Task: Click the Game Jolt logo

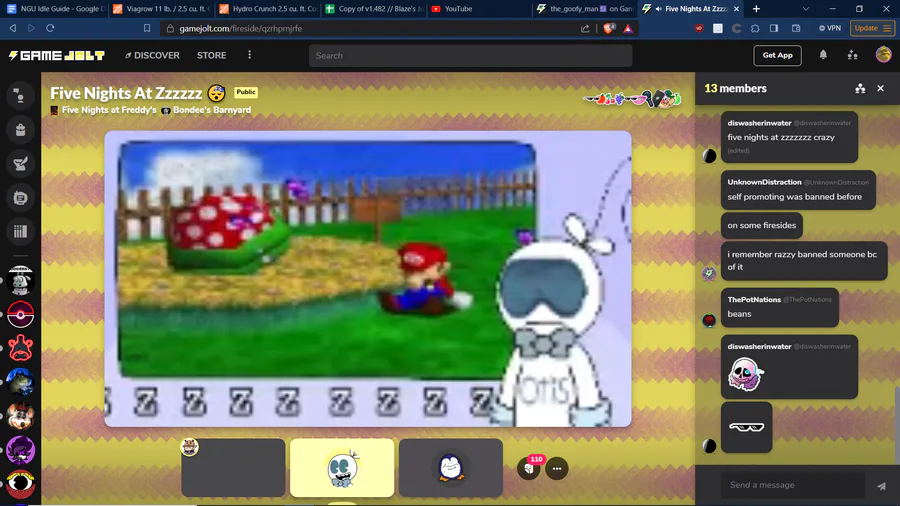Action: (56, 56)
